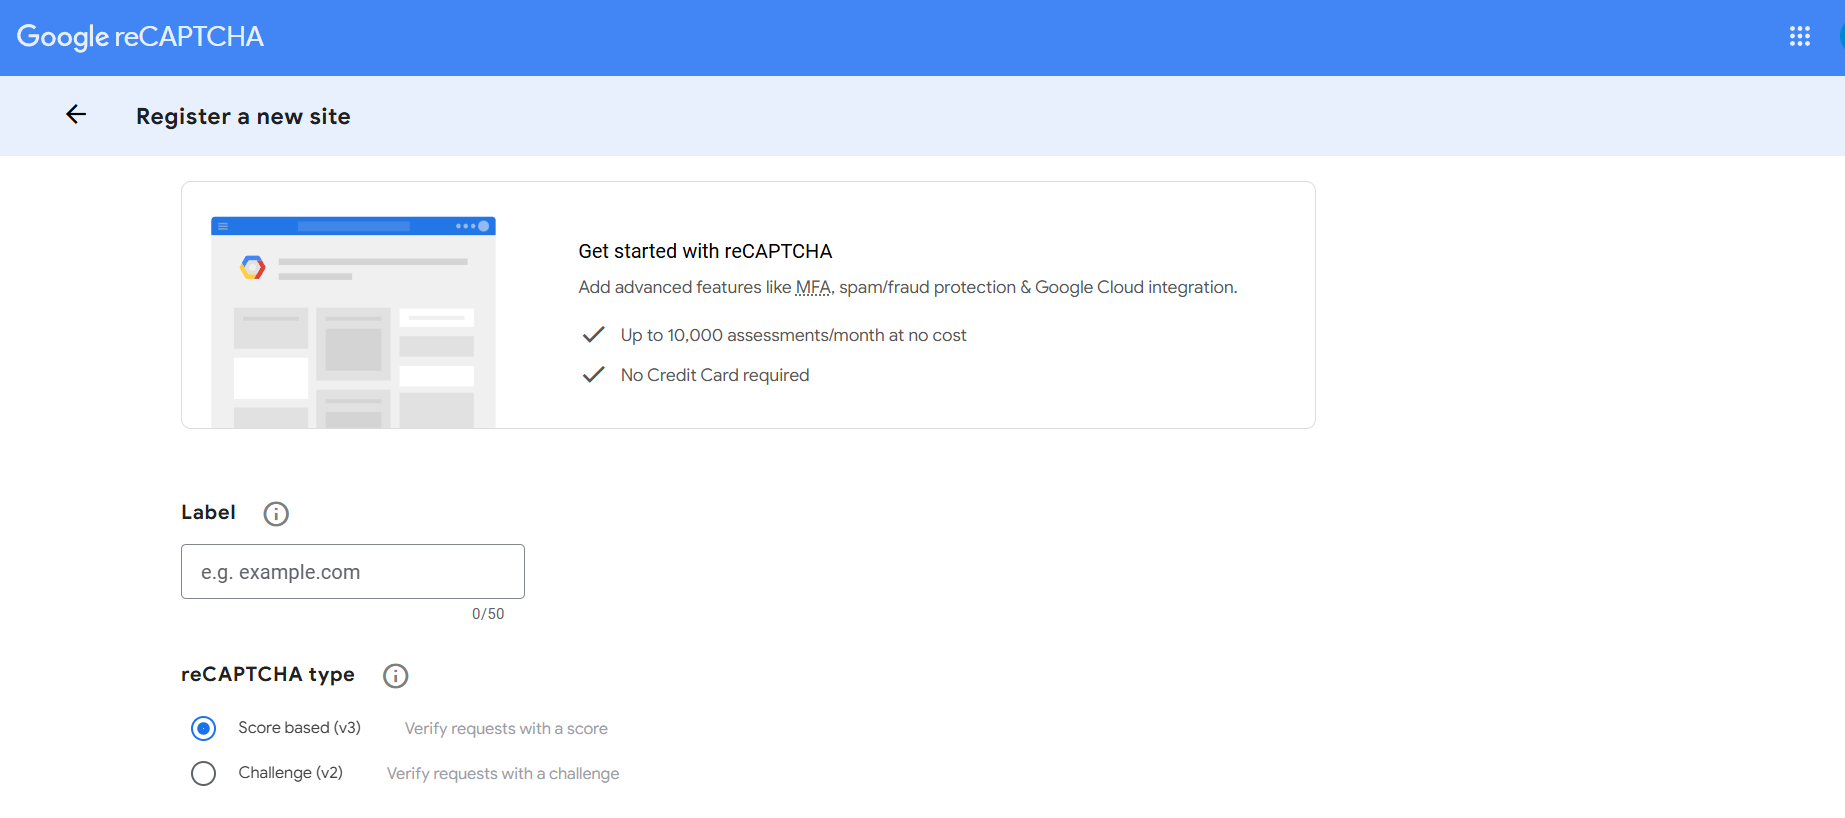Click the Verify requests with a score text
The width and height of the screenshot is (1845, 818).
(505, 728)
